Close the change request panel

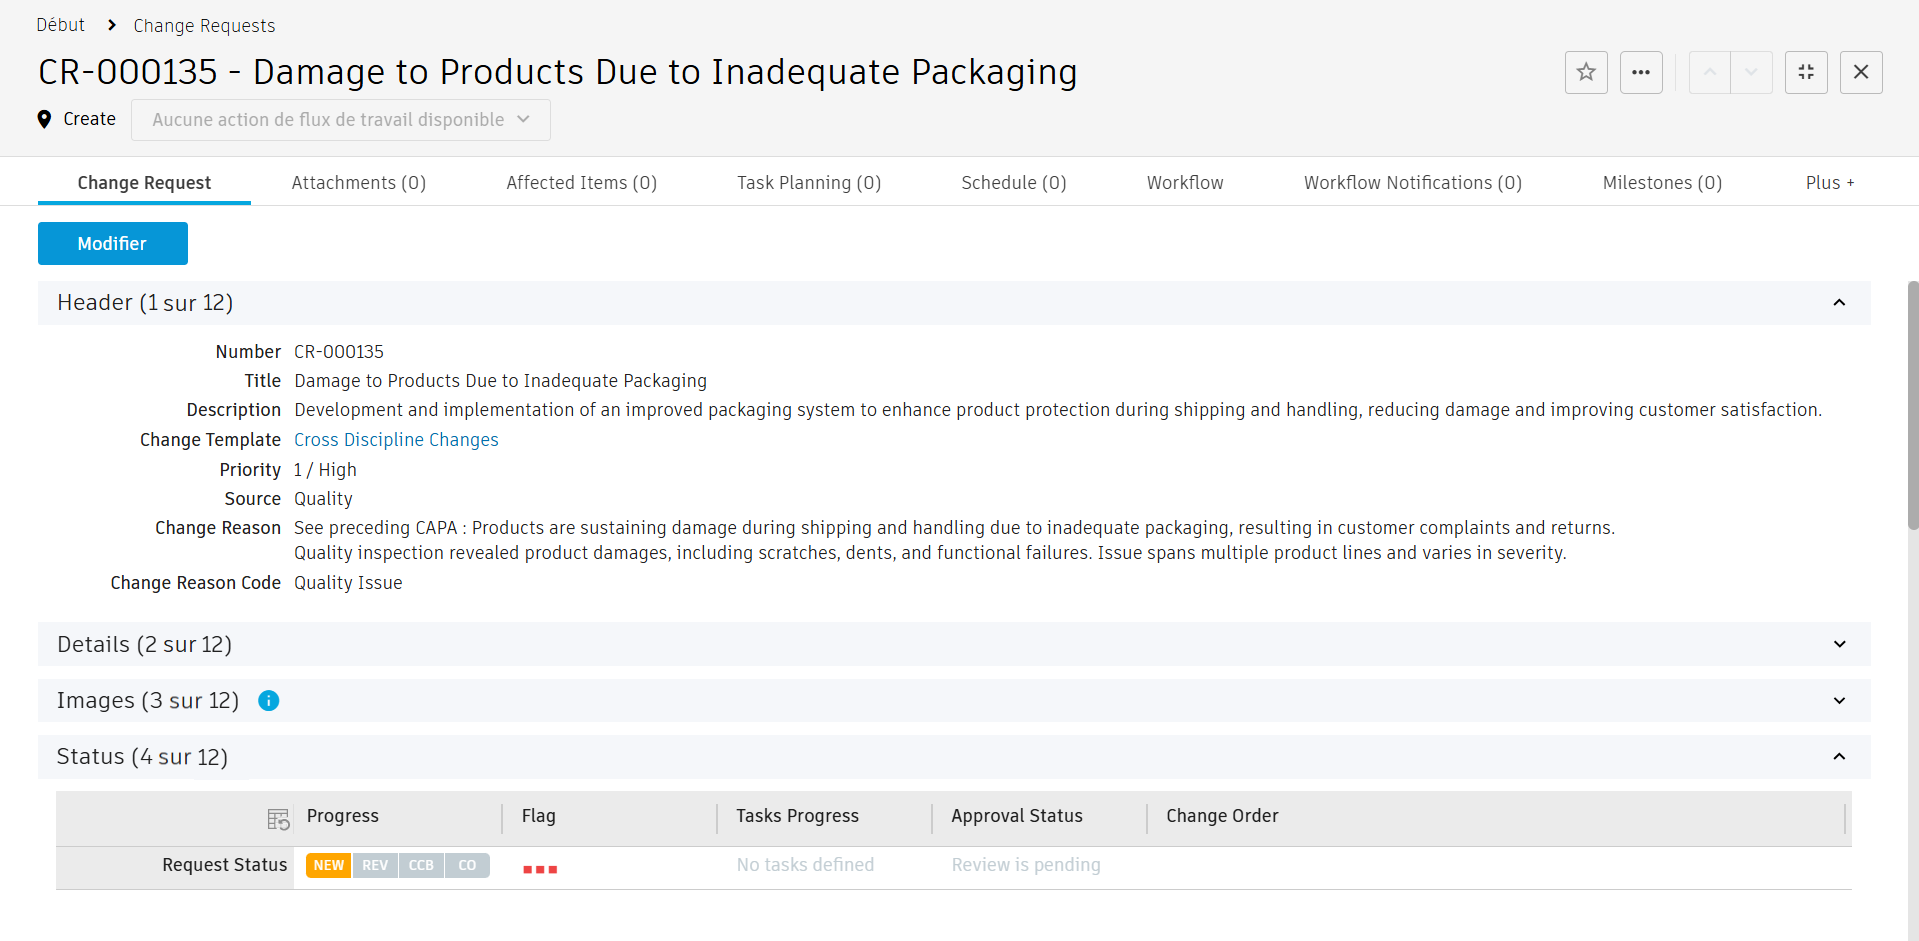click(x=1861, y=72)
